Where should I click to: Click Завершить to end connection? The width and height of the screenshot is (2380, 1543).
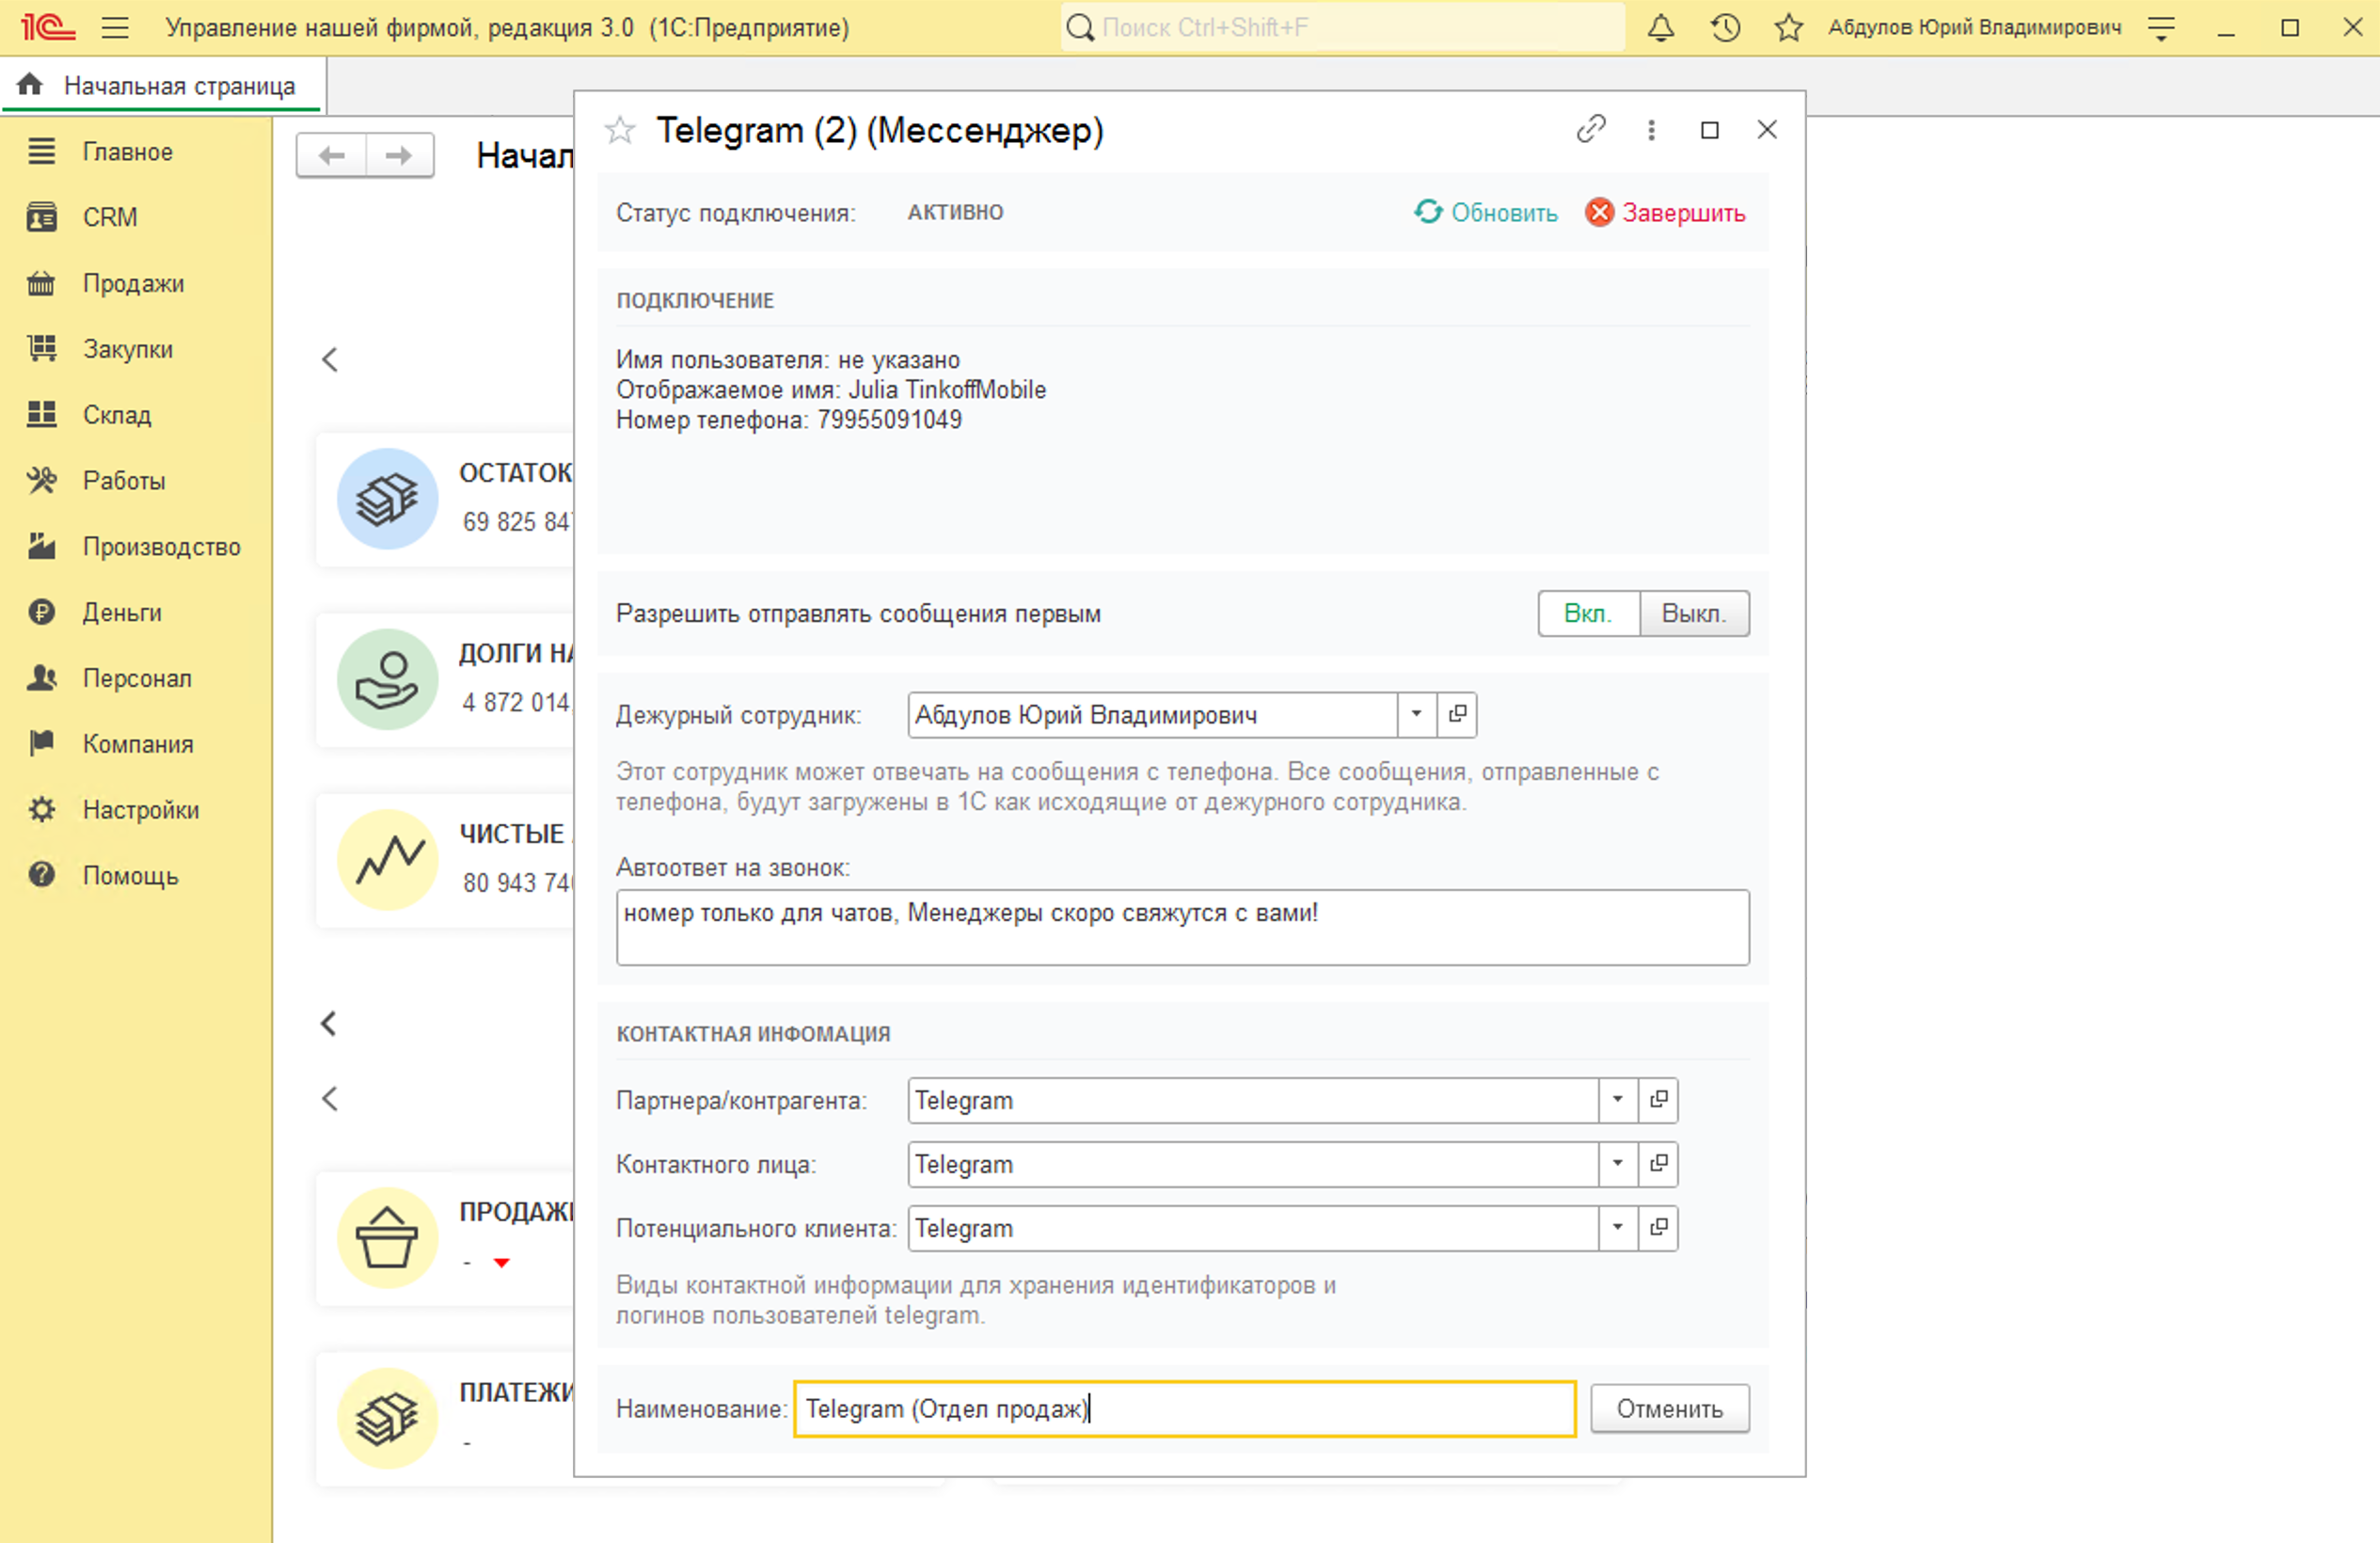(x=1665, y=213)
